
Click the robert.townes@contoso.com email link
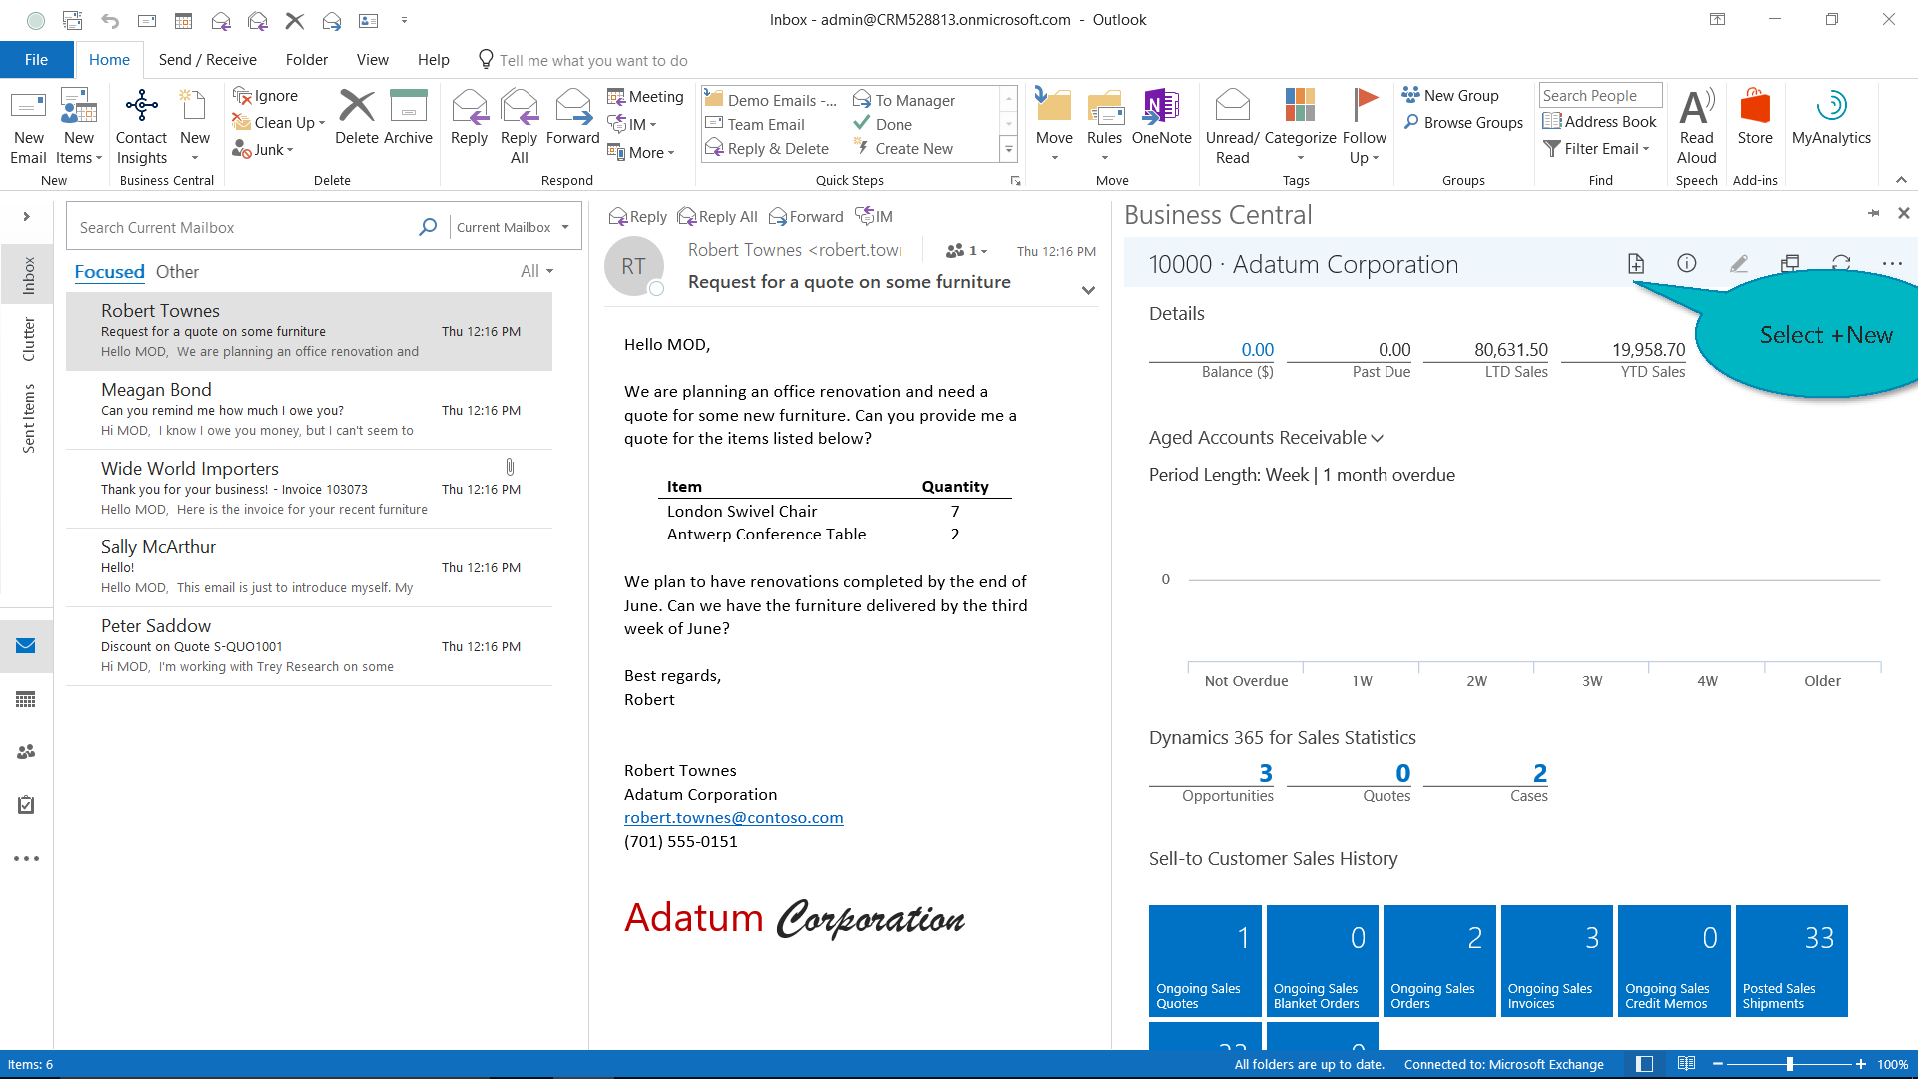pos(733,818)
